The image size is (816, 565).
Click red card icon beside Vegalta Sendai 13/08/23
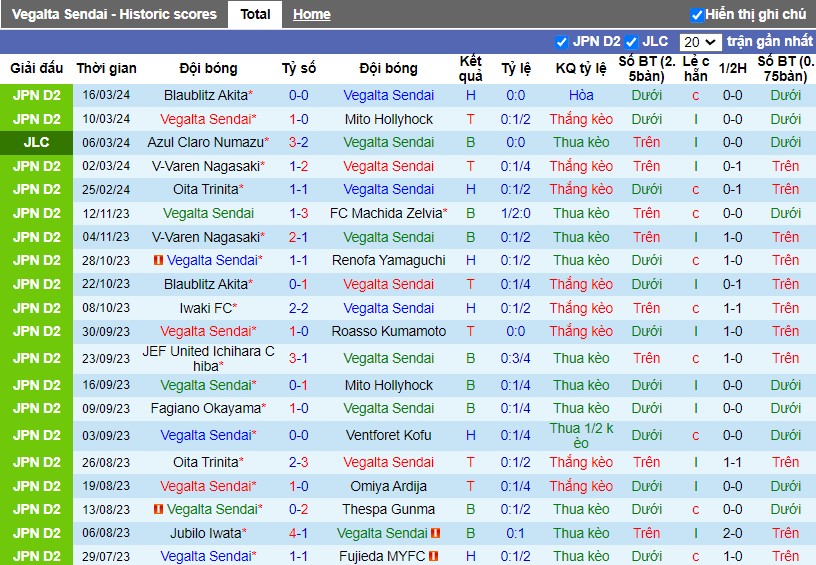[158, 509]
